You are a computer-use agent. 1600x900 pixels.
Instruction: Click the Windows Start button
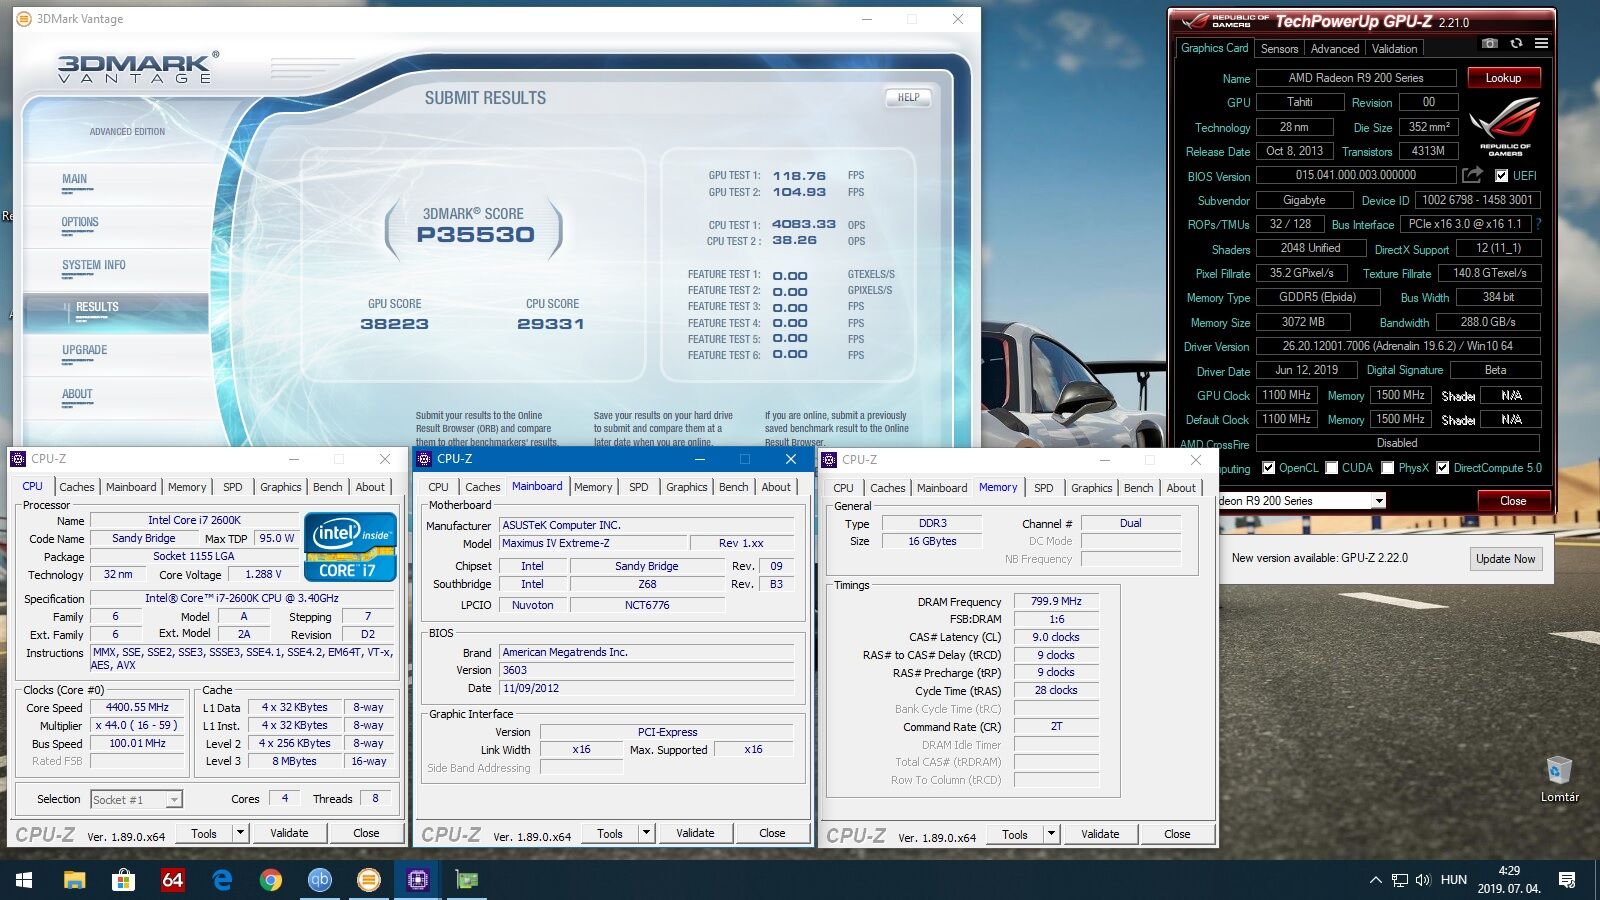24,880
